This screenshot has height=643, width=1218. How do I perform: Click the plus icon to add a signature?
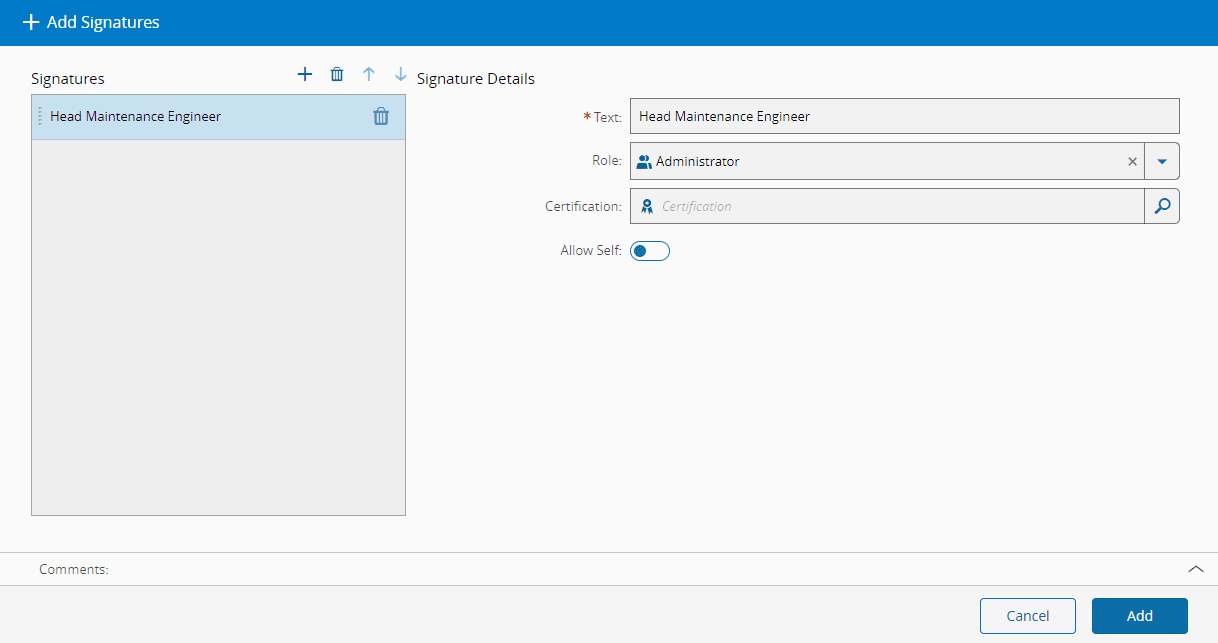305,74
